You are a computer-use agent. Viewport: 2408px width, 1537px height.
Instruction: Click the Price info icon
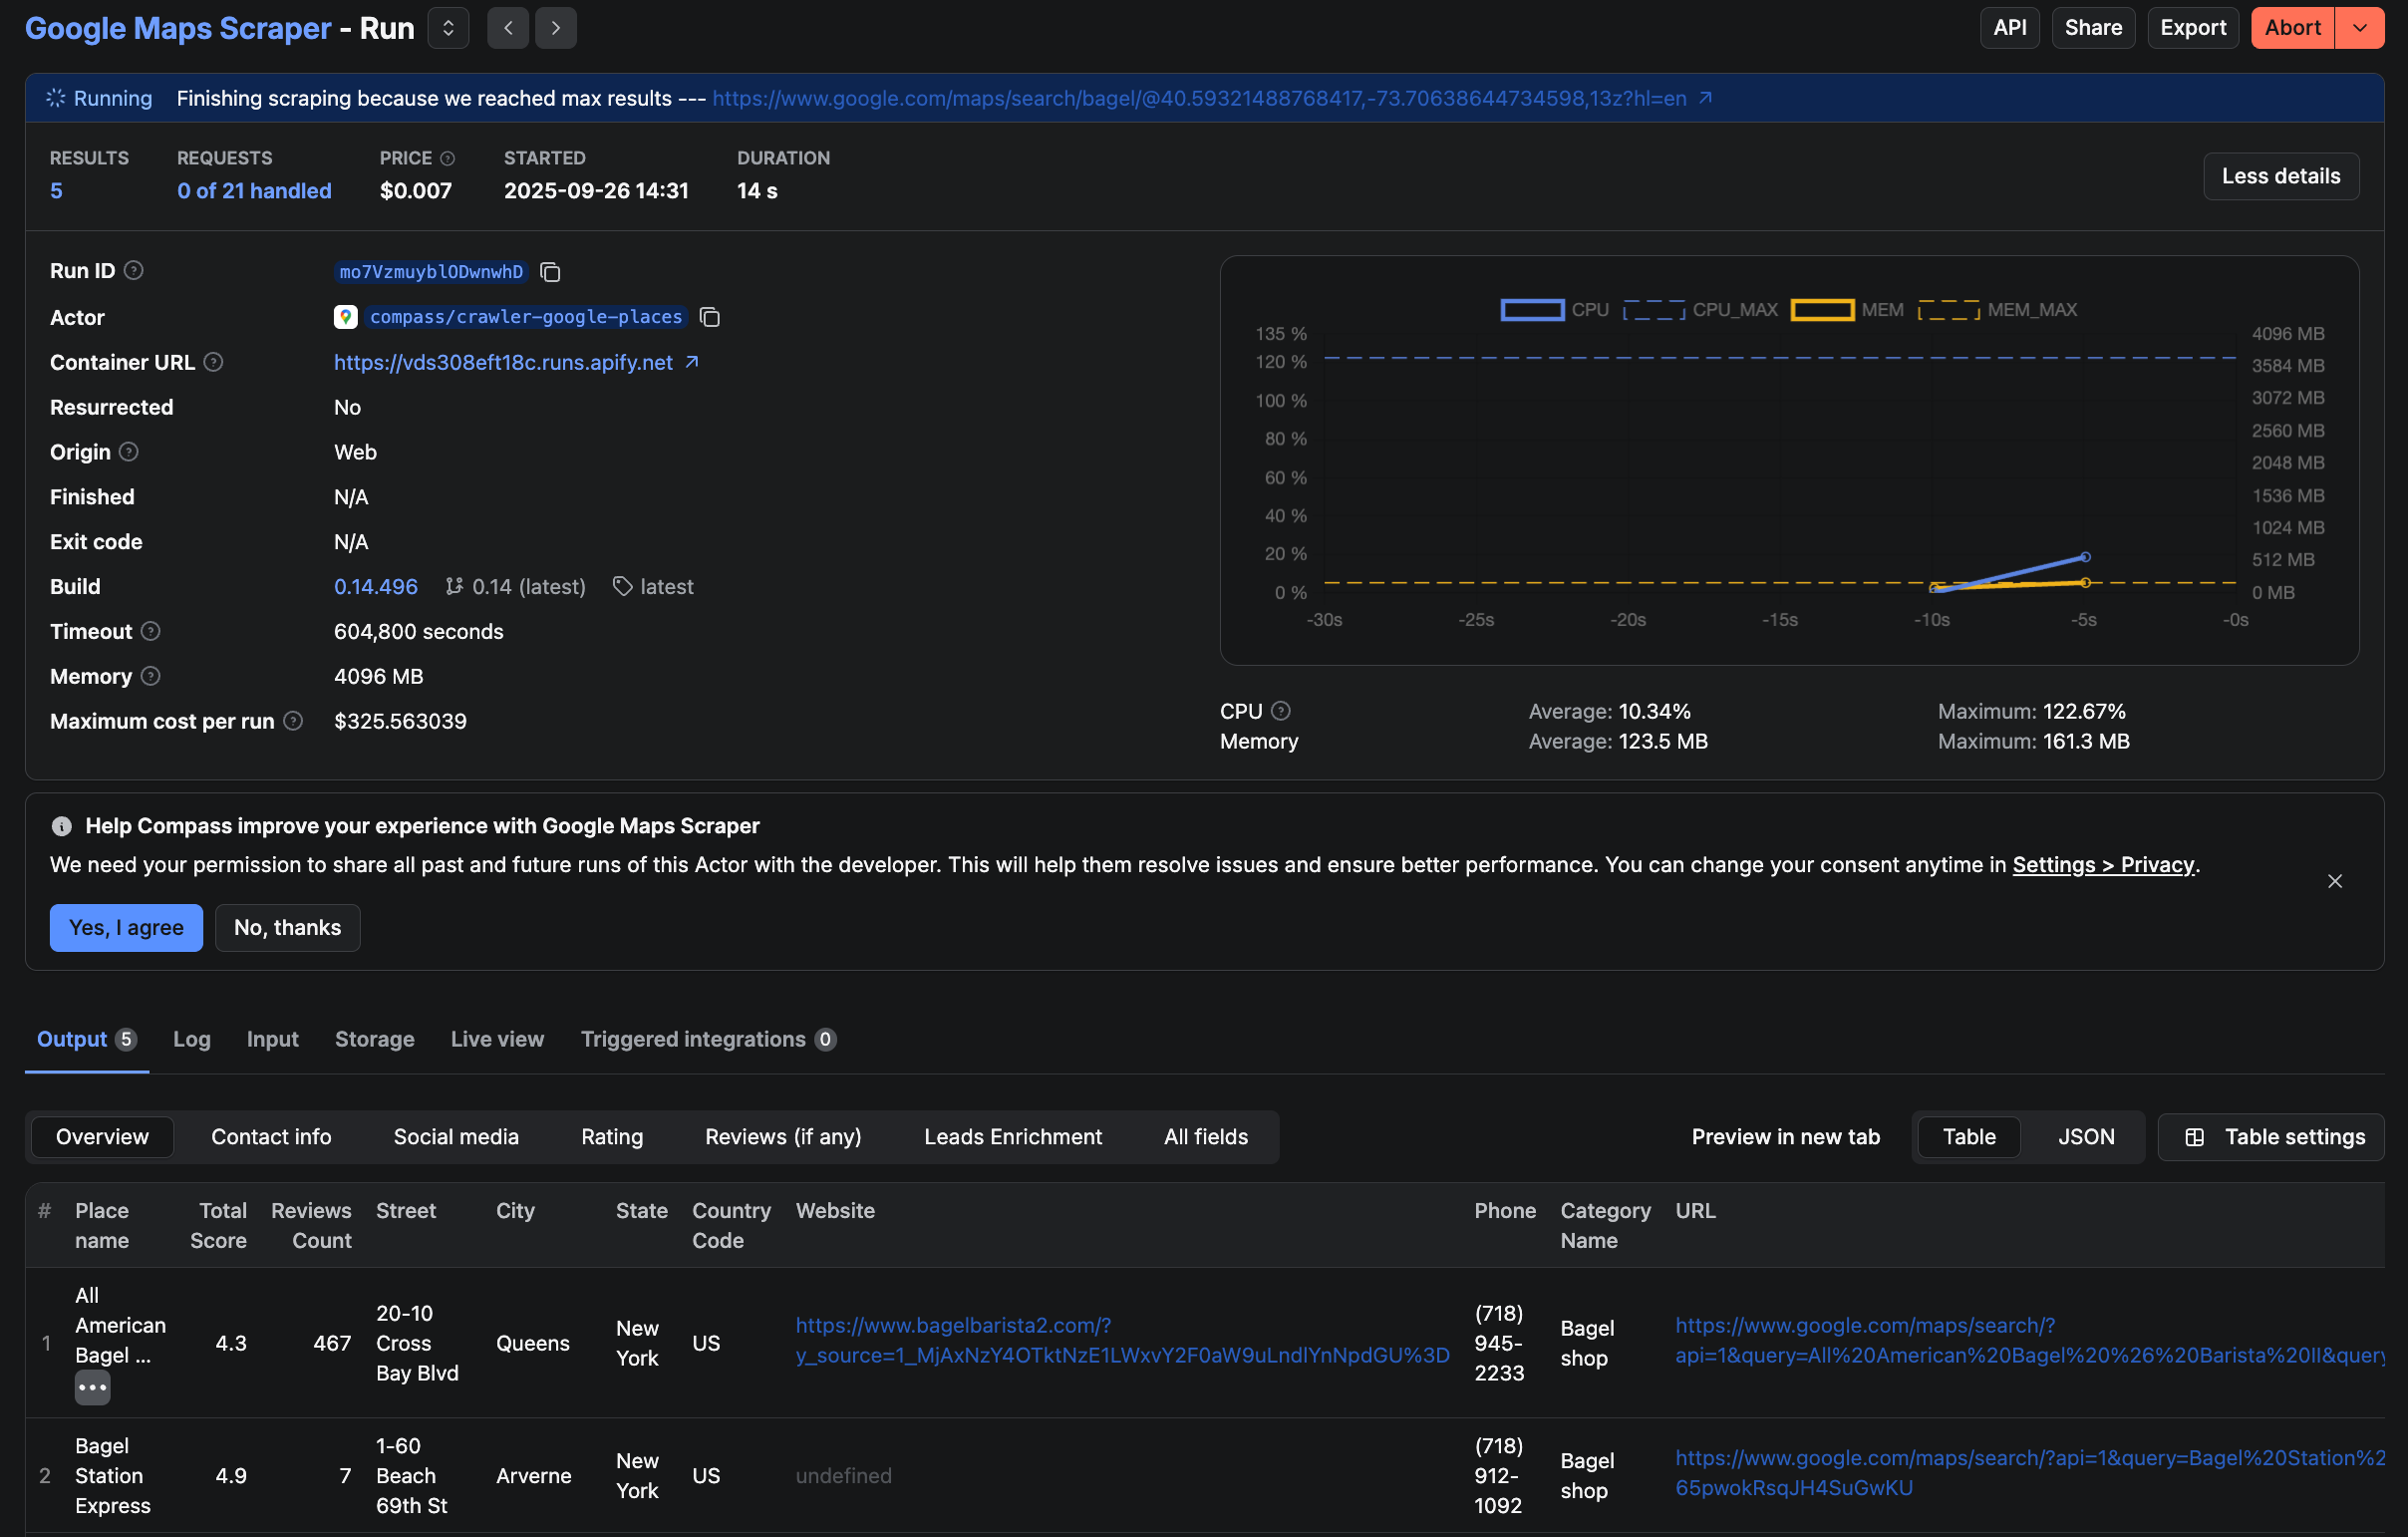(x=448, y=158)
